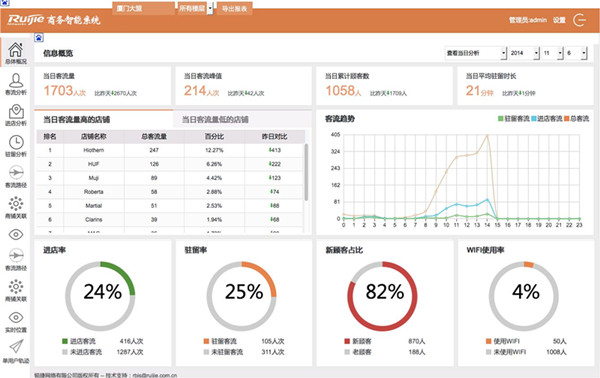Open the year dropdown showing 2014
Viewport: 600px width, 378px height.
[524, 53]
